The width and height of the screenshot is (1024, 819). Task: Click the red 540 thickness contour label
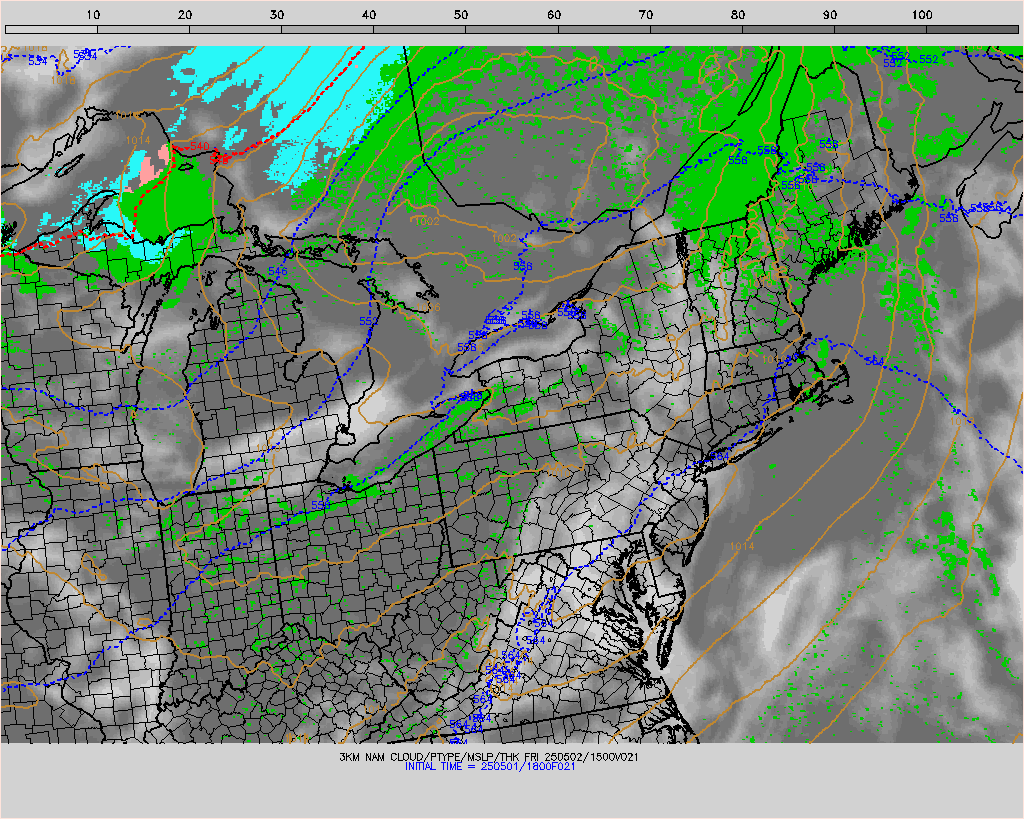(199, 146)
